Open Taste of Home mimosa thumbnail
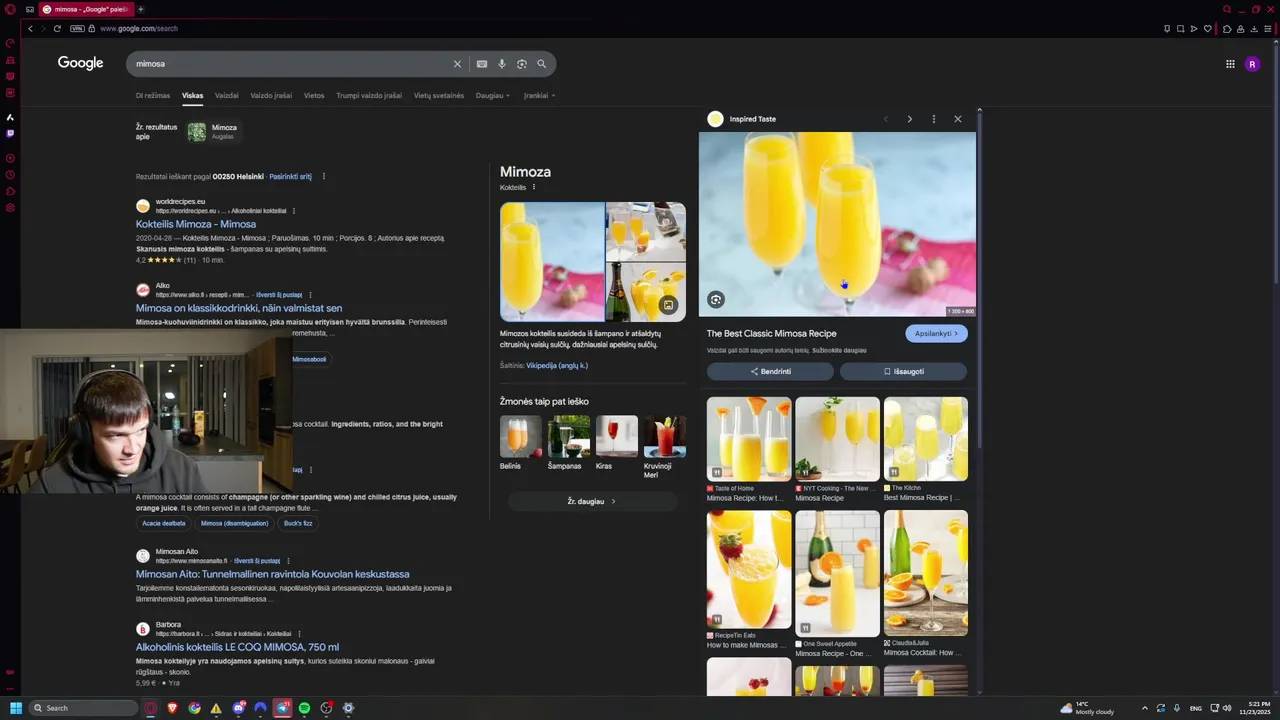This screenshot has width=1280, height=720. 749,439
